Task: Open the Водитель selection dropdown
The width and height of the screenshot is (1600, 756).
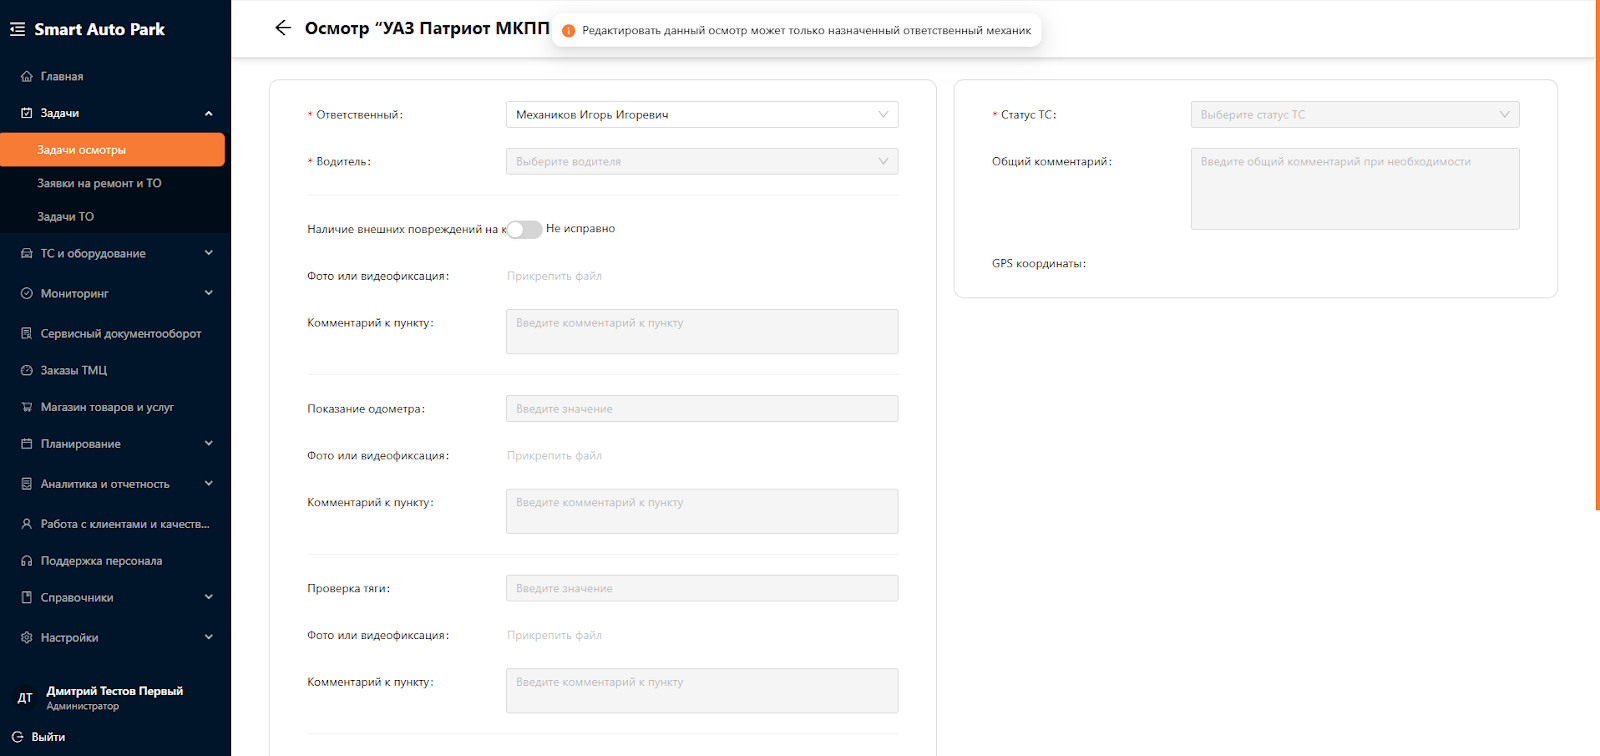Action: click(701, 162)
